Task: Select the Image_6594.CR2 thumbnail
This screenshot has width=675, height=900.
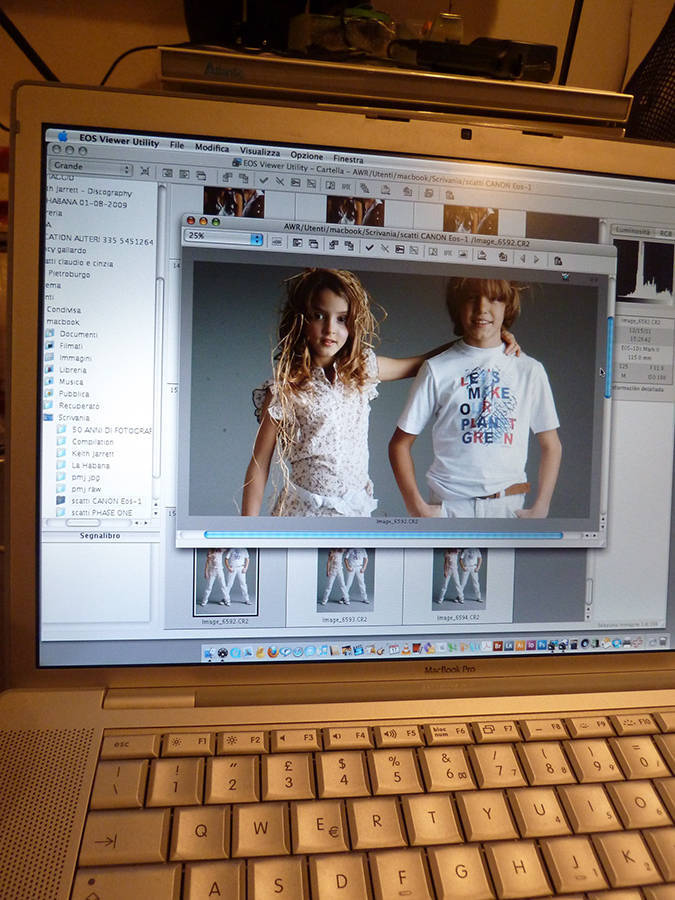Action: [x=459, y=580]
